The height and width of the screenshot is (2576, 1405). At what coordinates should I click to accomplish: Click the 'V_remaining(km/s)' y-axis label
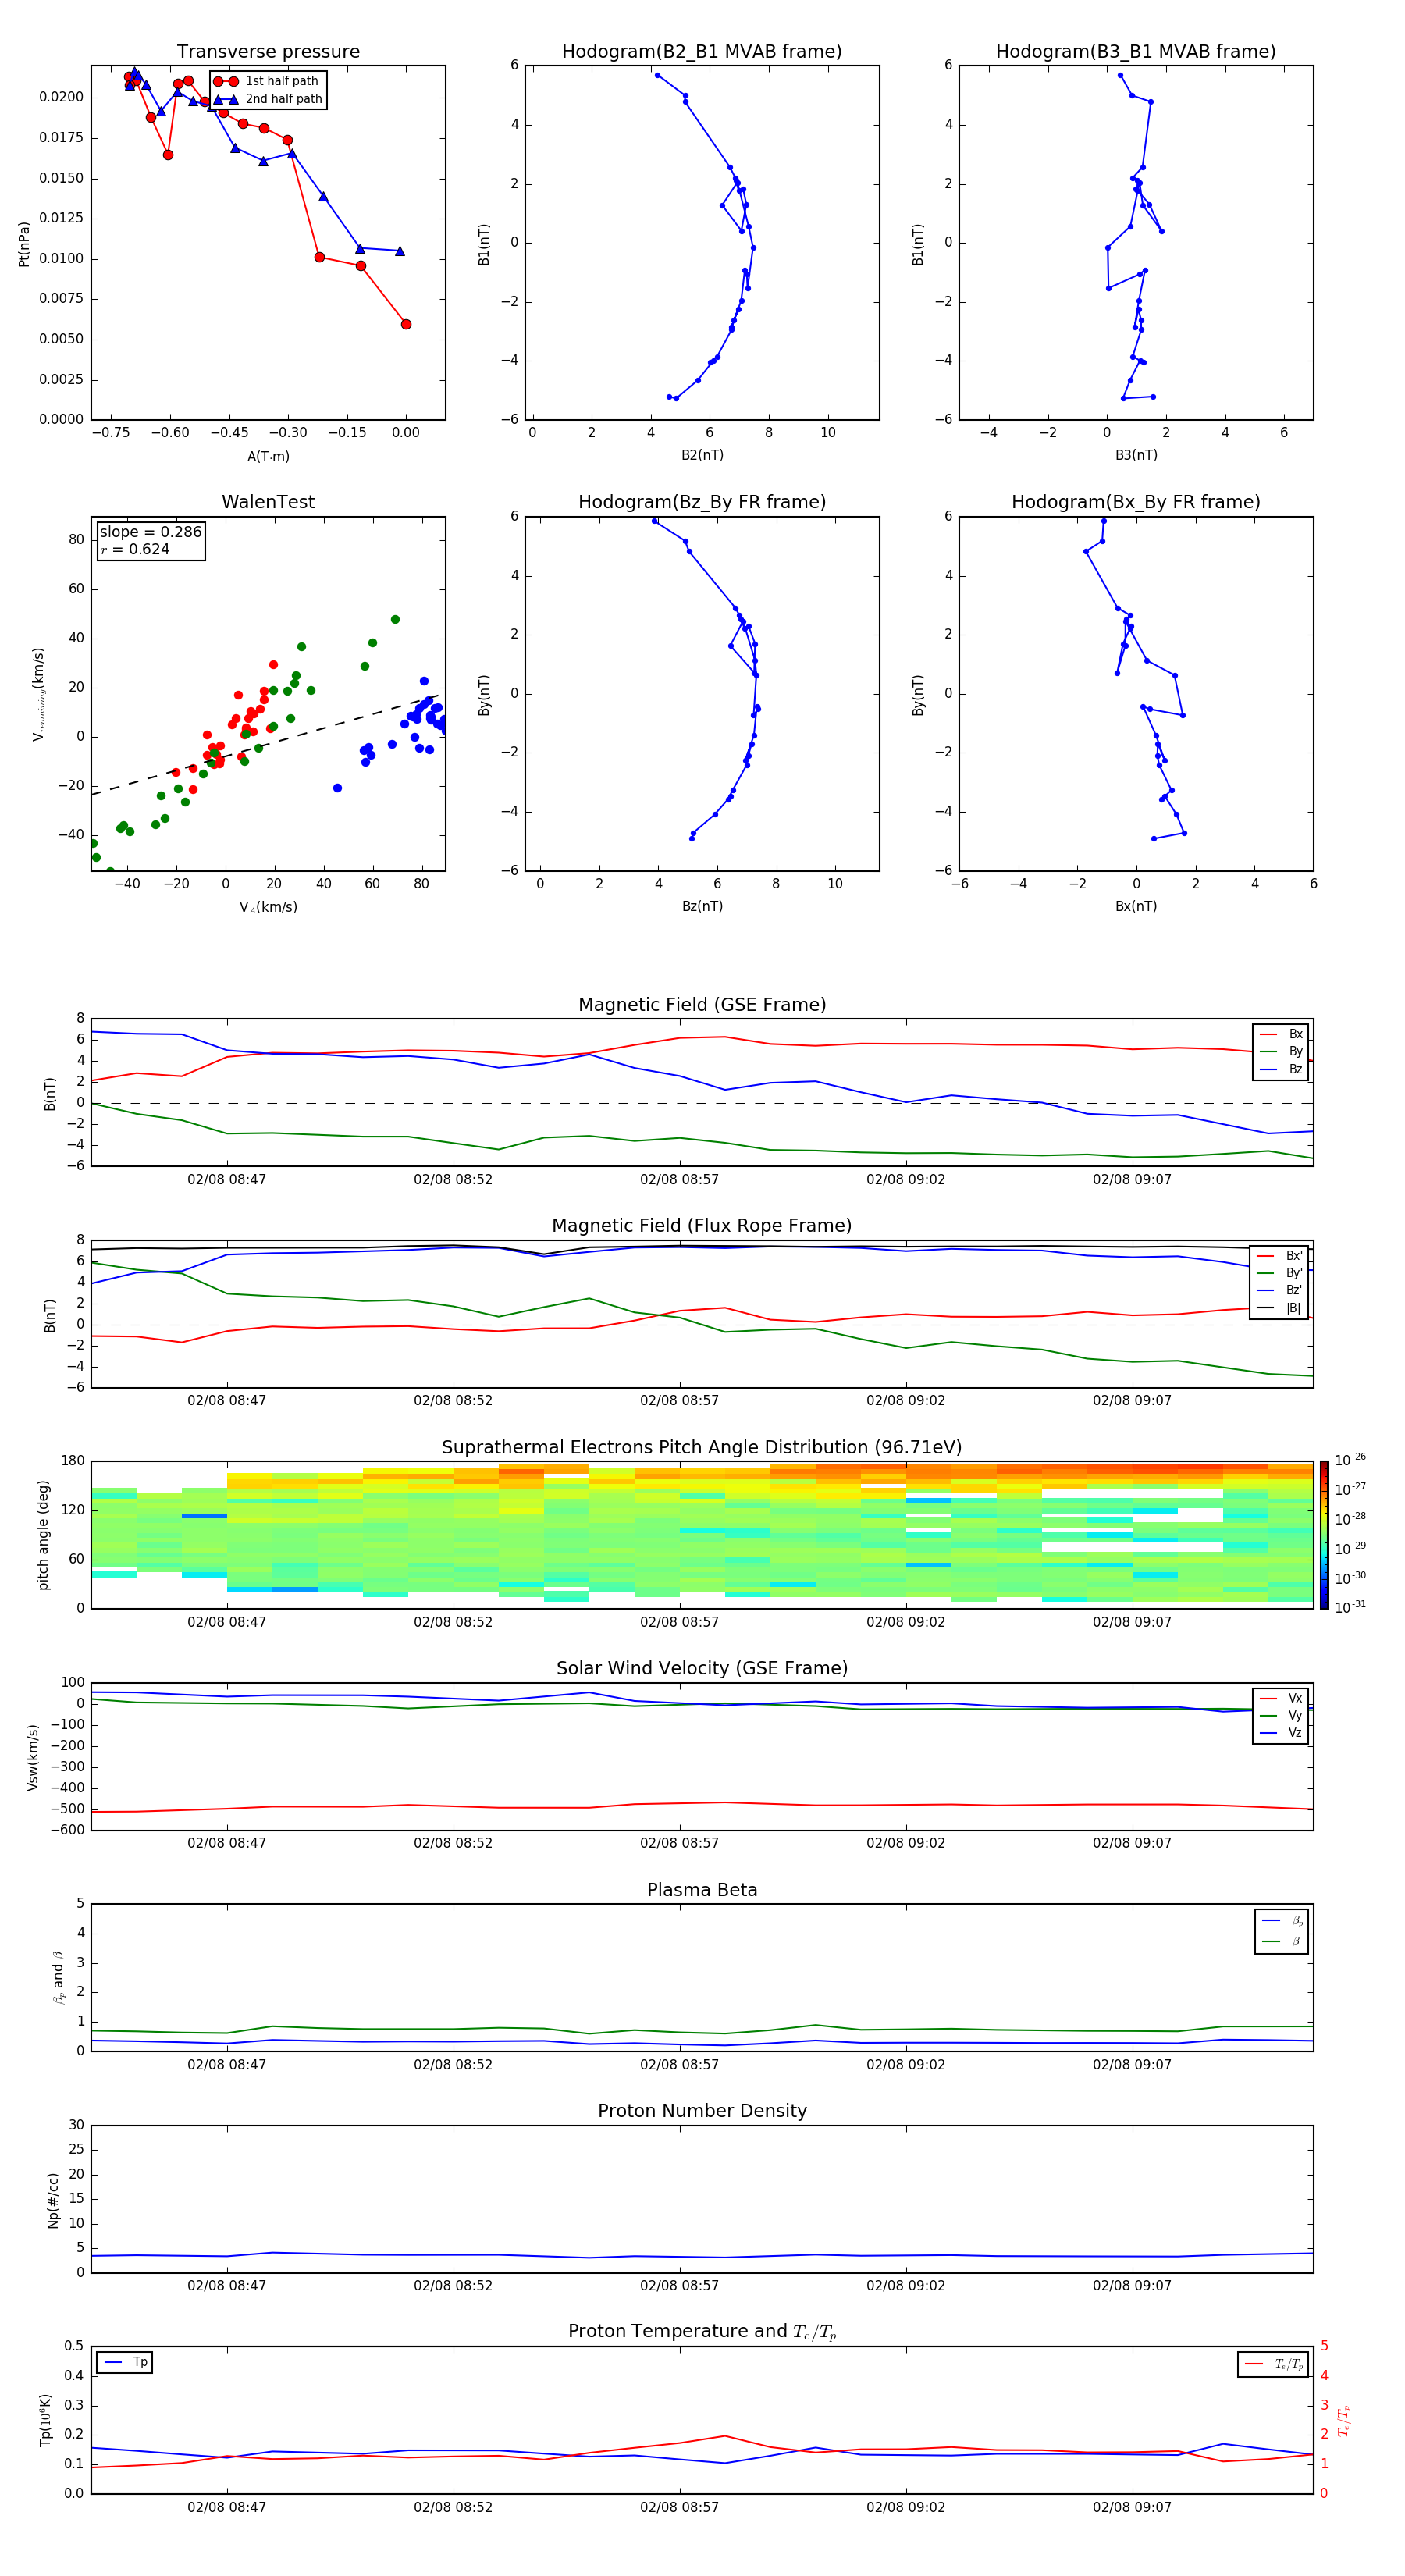38,694
